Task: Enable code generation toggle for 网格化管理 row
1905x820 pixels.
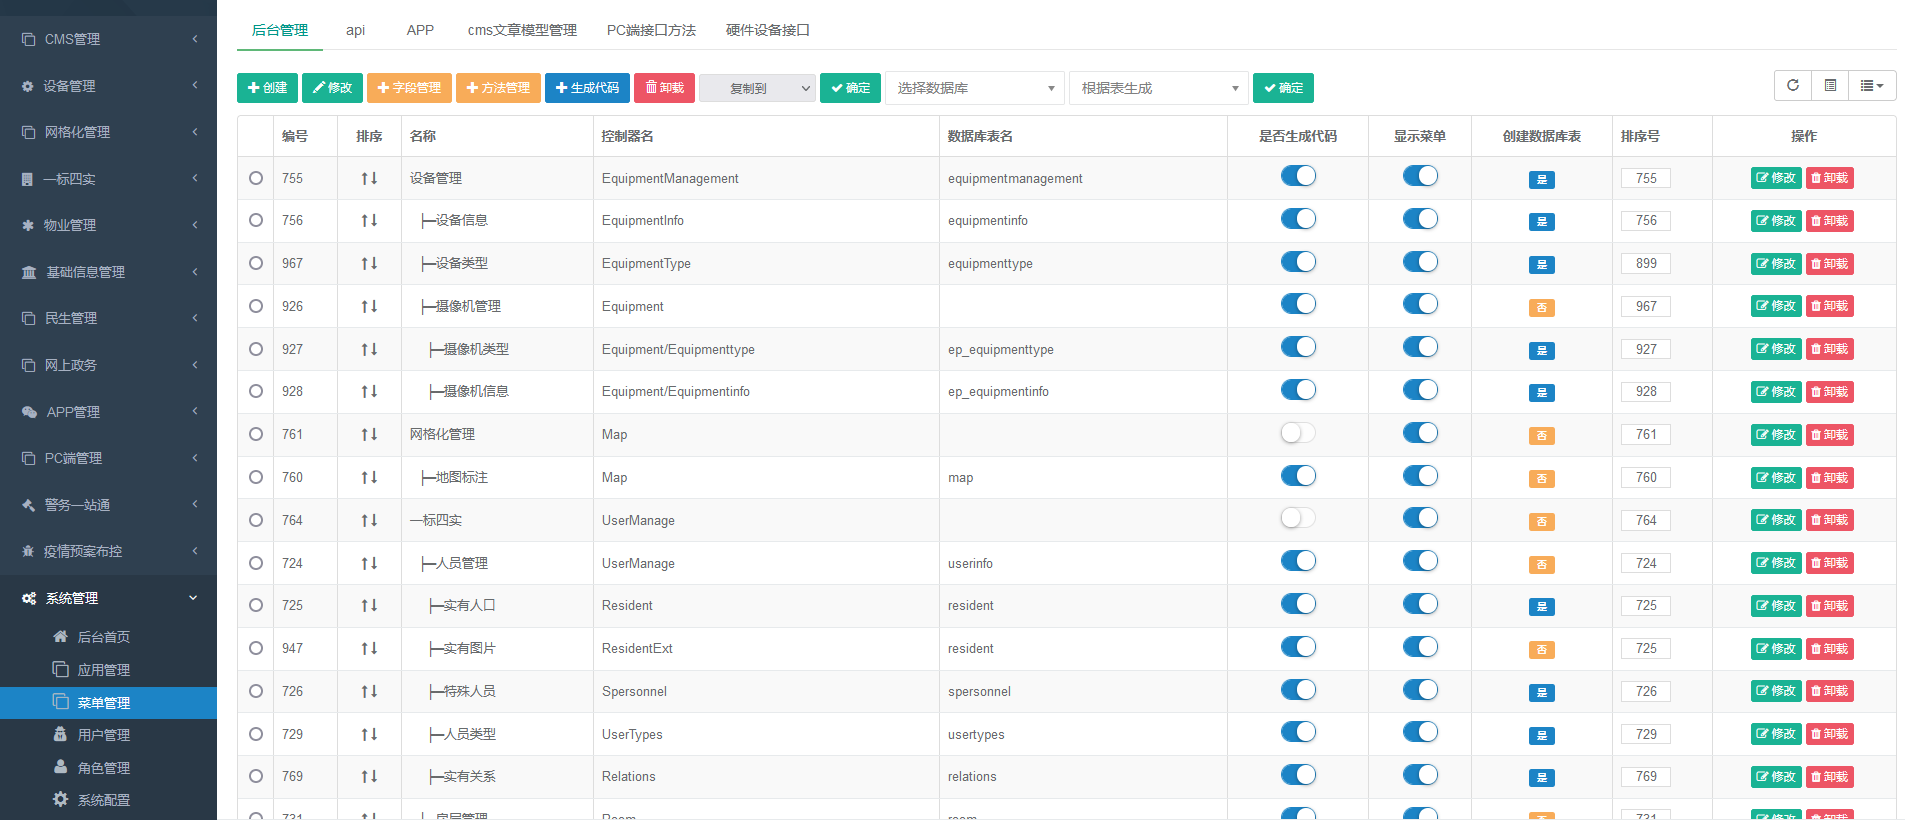Action: 1298,433
